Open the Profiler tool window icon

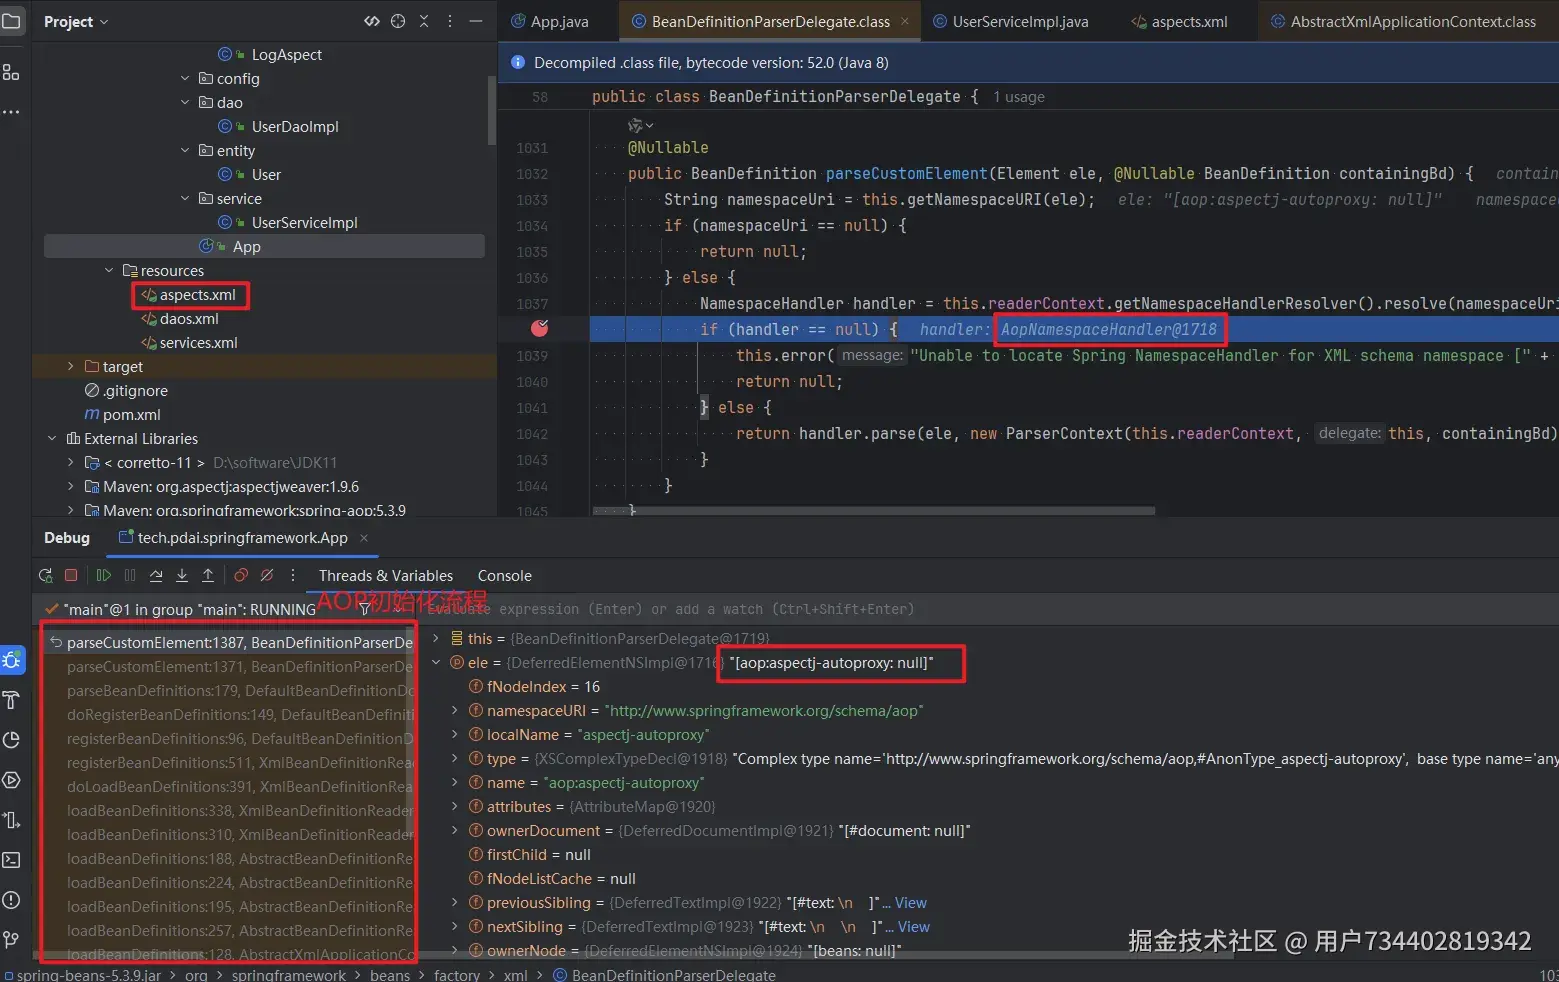(11, 740)
